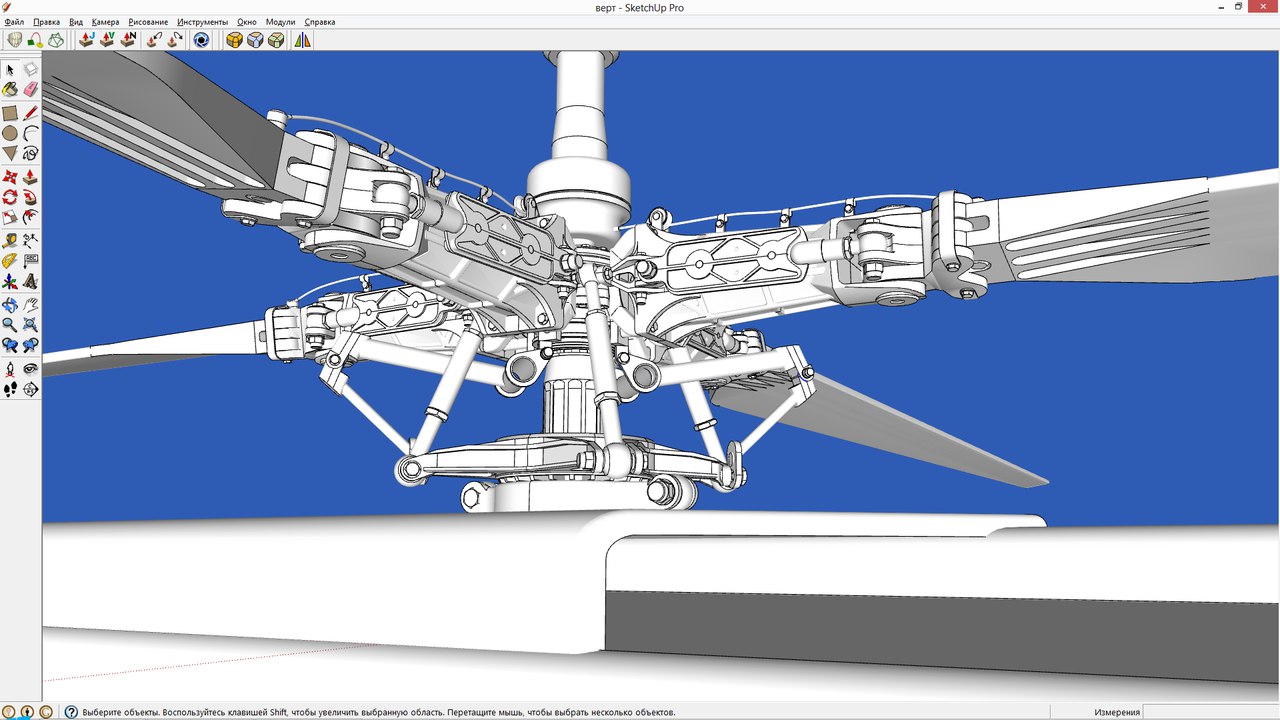Viewport: 1280px width, 720px height.
Task: Choose the Tape Measure tool
Action: coord(10,240)
